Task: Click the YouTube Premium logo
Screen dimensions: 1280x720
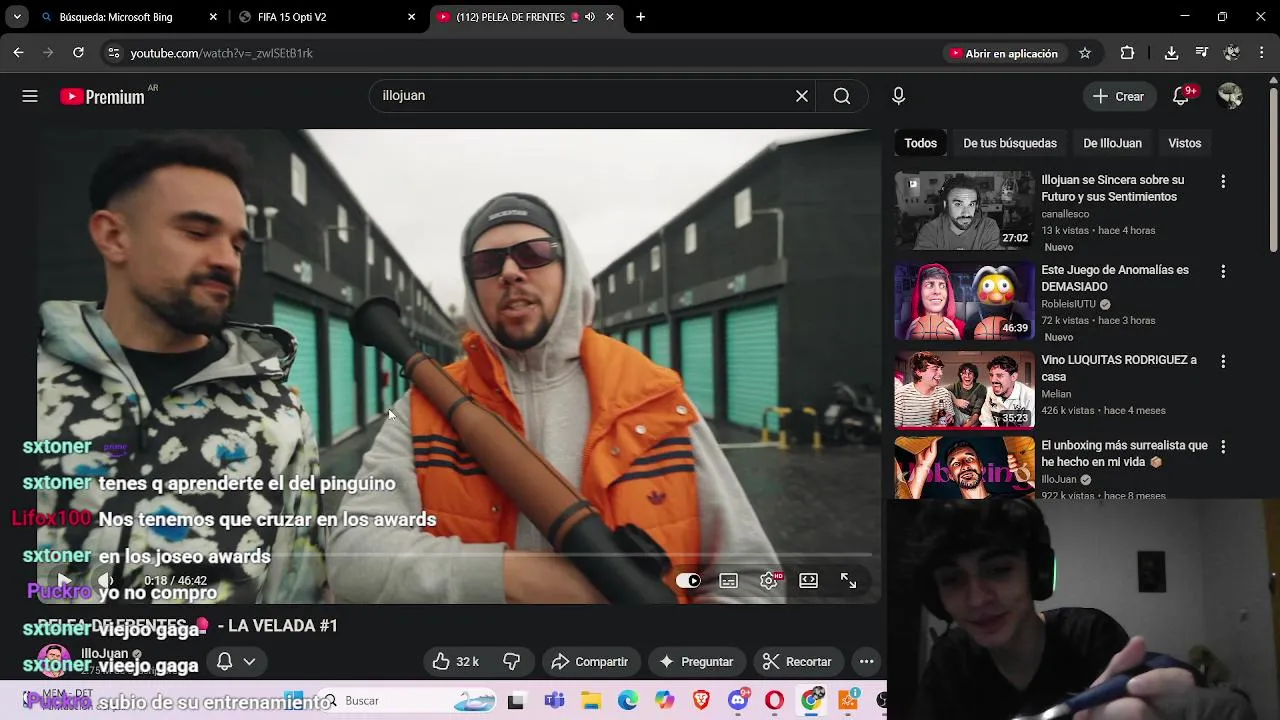Action: (x=103, y=97)
